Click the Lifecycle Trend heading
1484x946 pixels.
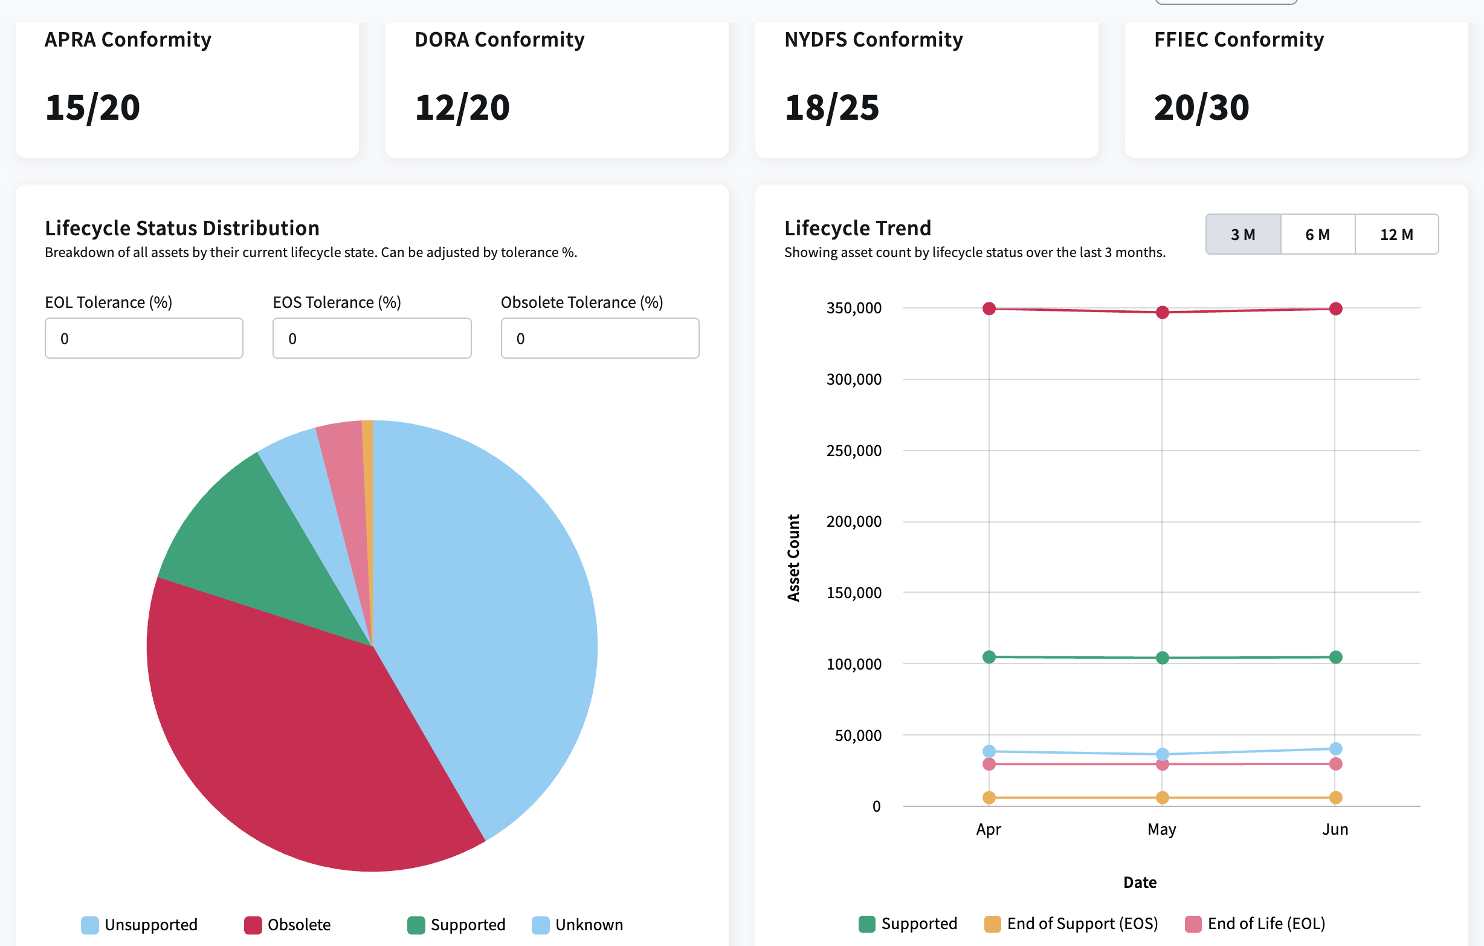click(x=858, y=228)
